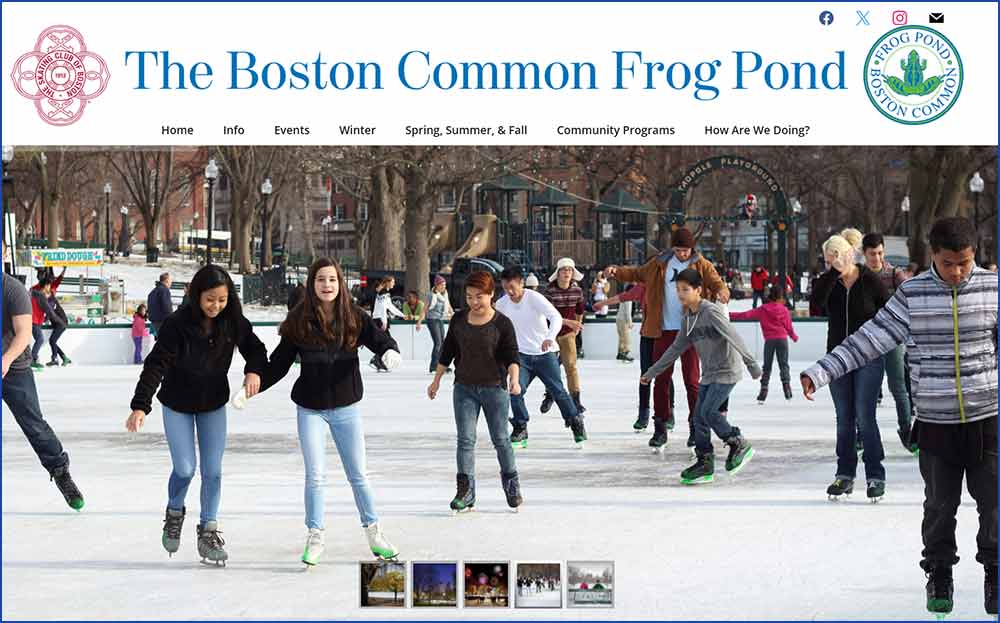Select the first autumn pond slideshow thumbnail
The height and width of the screenshot is (623, 1000).
[x=383, y=584]
